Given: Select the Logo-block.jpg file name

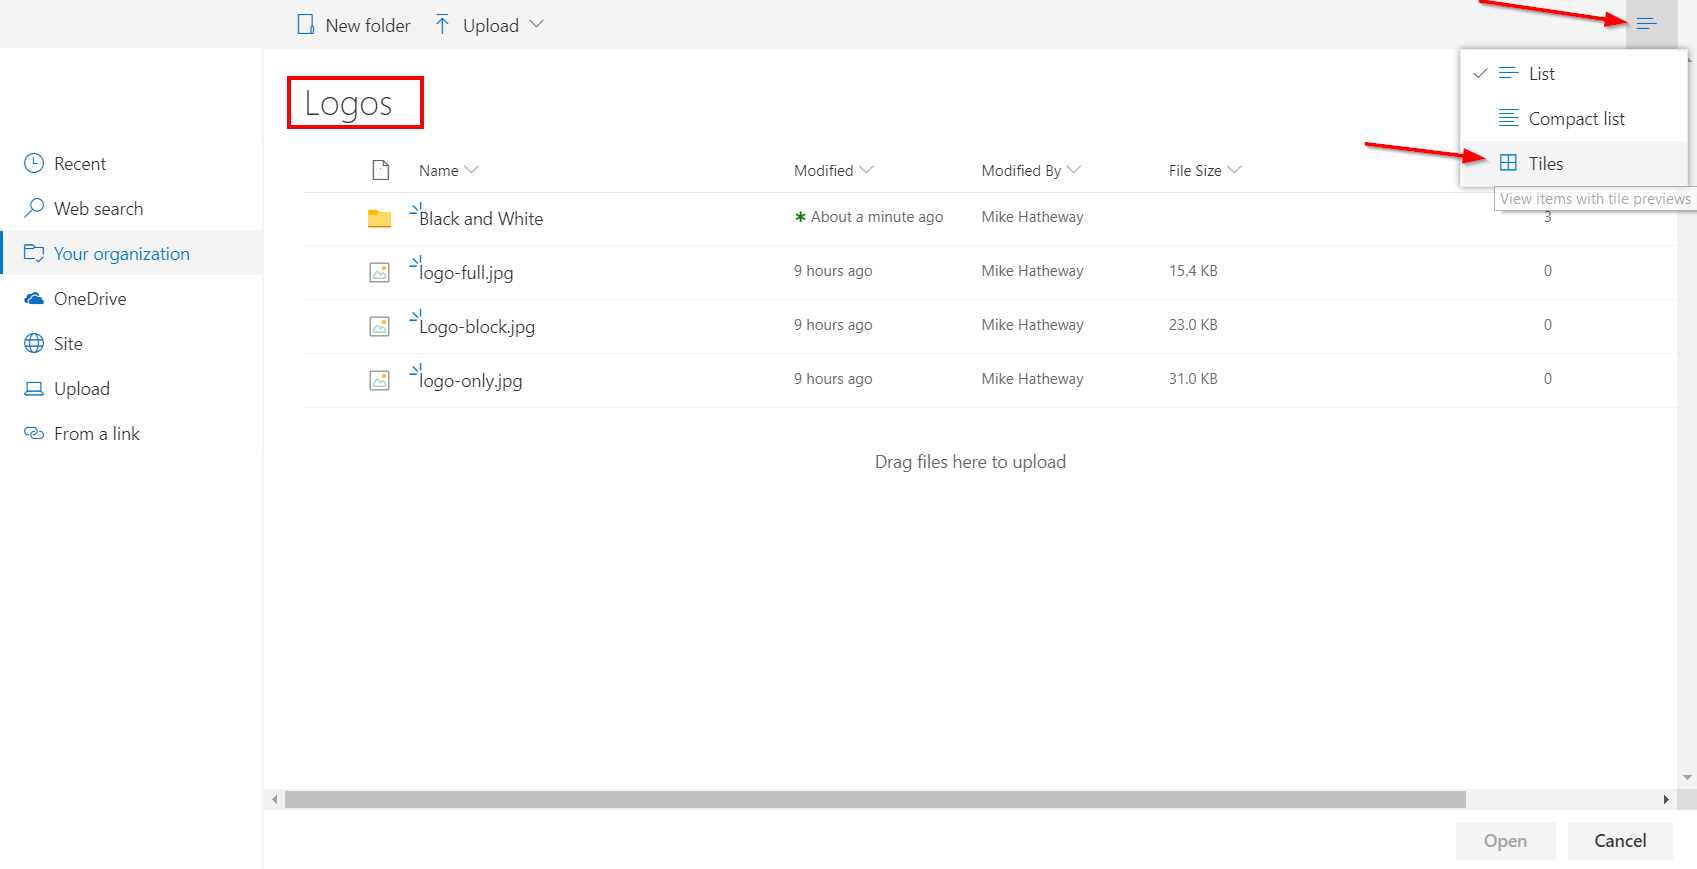Looking at the screenshot, I should [x=477, y=327].
